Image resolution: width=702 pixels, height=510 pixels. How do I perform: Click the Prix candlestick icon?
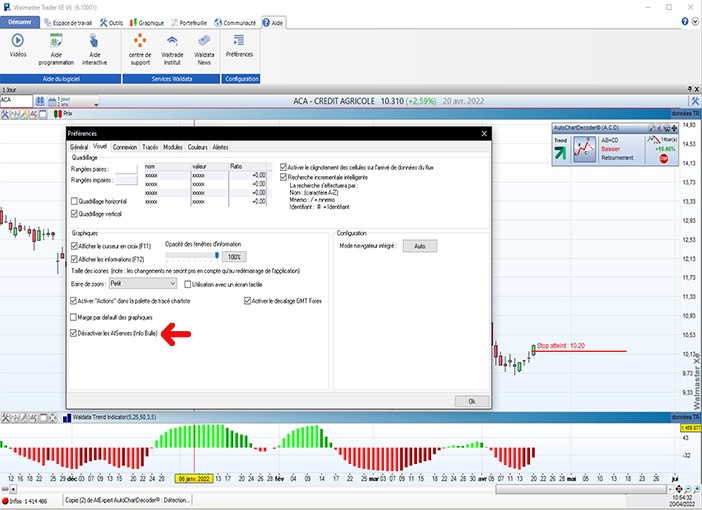point(58,114)
